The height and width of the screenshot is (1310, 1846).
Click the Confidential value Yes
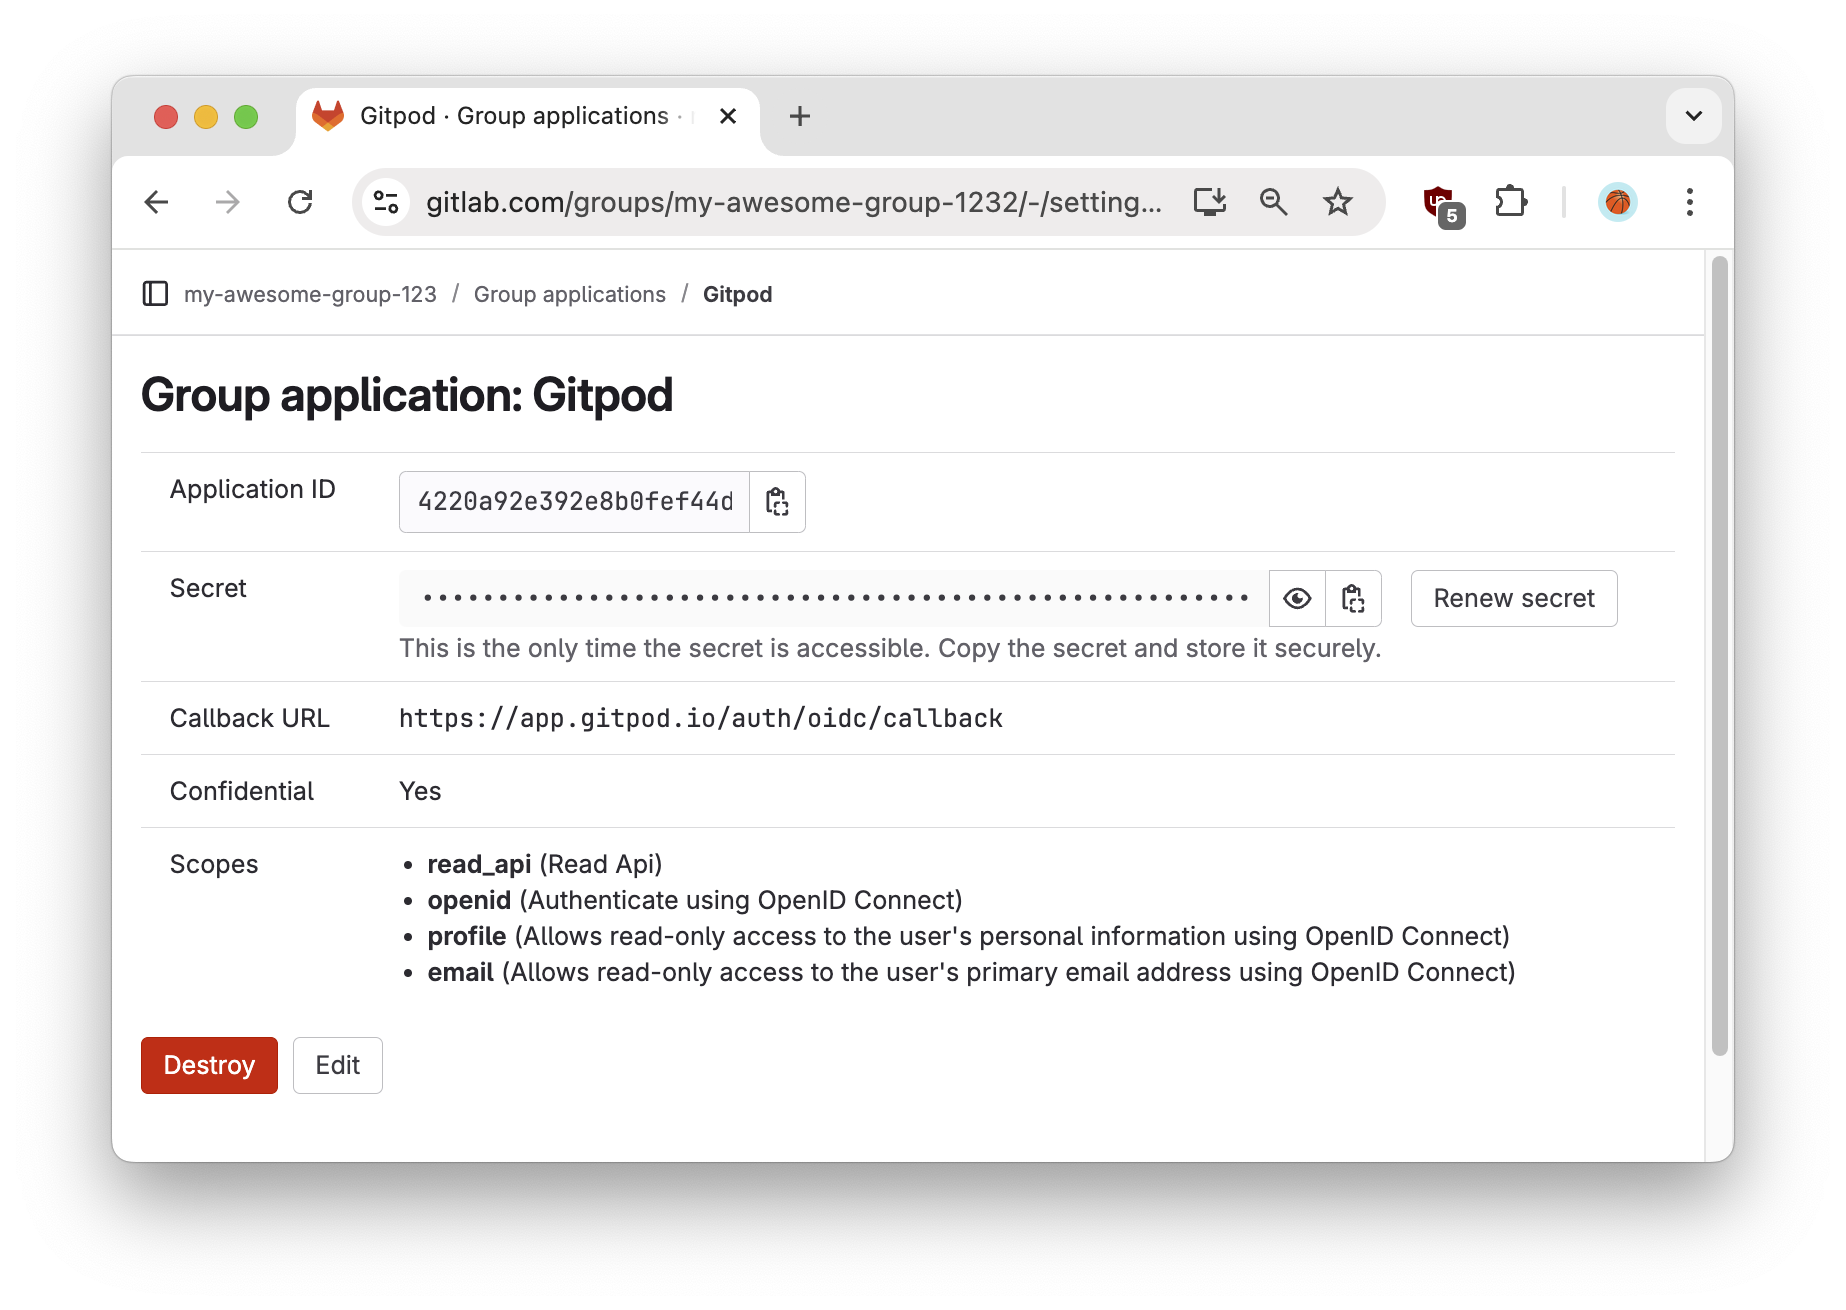point(420,791)
